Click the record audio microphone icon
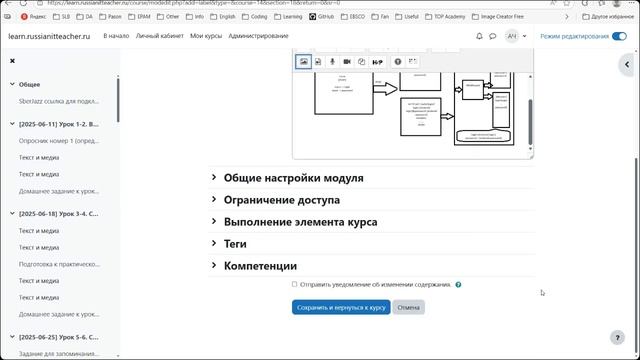This screenshot has height=360, width=640. tap(332, 62)
